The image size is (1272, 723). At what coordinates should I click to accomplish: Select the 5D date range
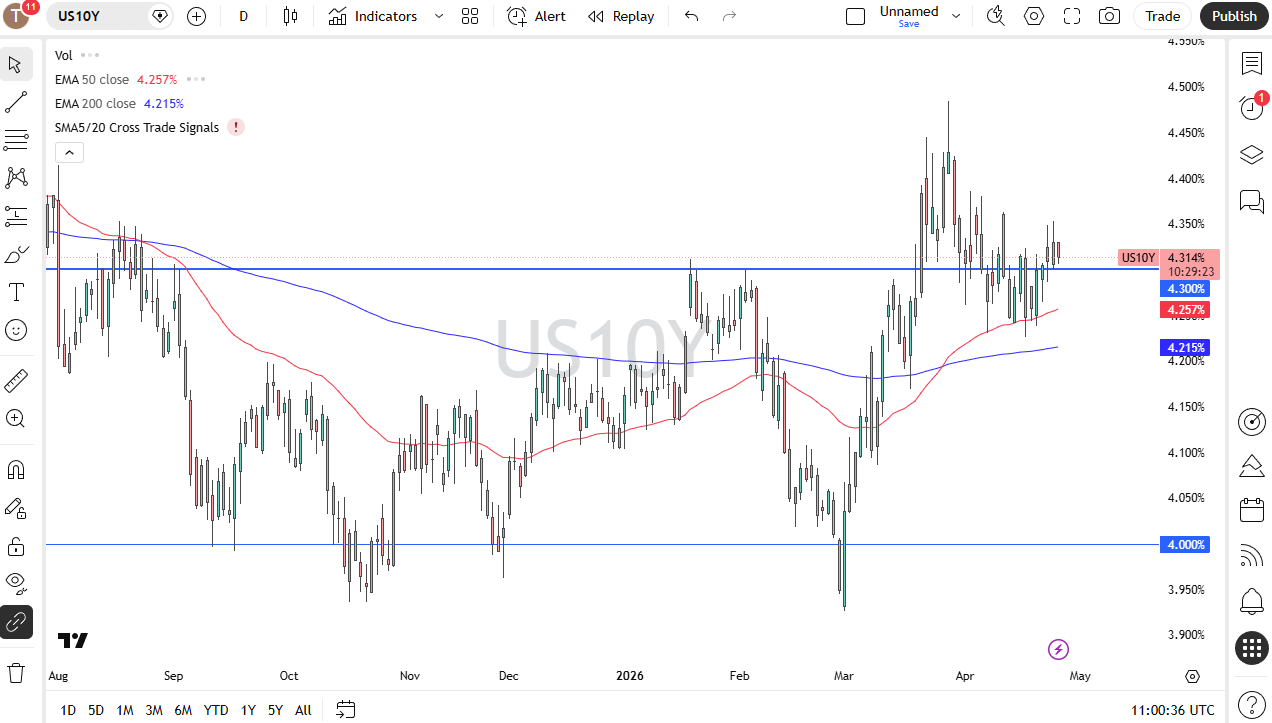click(x=96, y=710)
